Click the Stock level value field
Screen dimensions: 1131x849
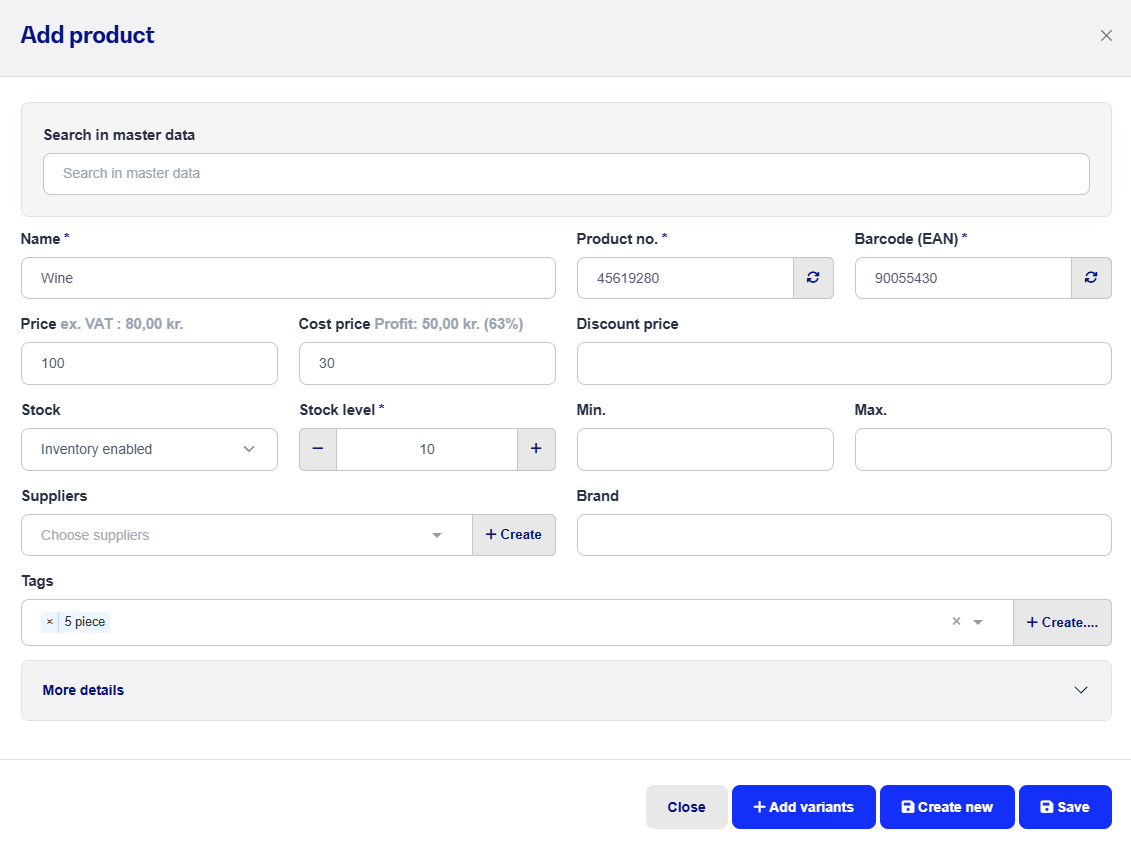[x=427, y=449]
